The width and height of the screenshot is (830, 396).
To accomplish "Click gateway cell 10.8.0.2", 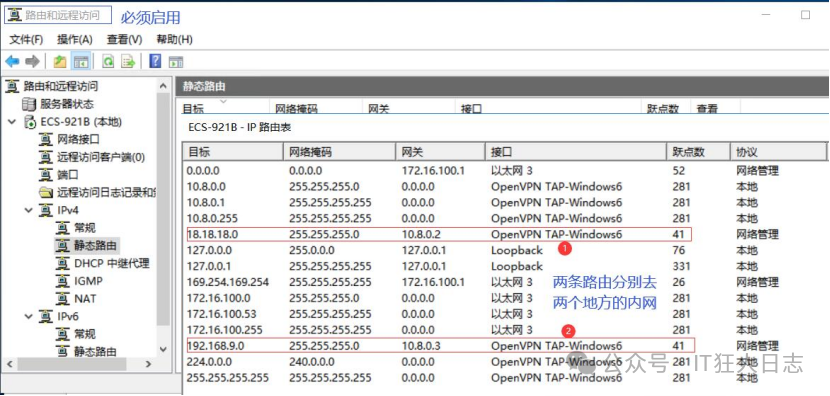I will (421, 234).
